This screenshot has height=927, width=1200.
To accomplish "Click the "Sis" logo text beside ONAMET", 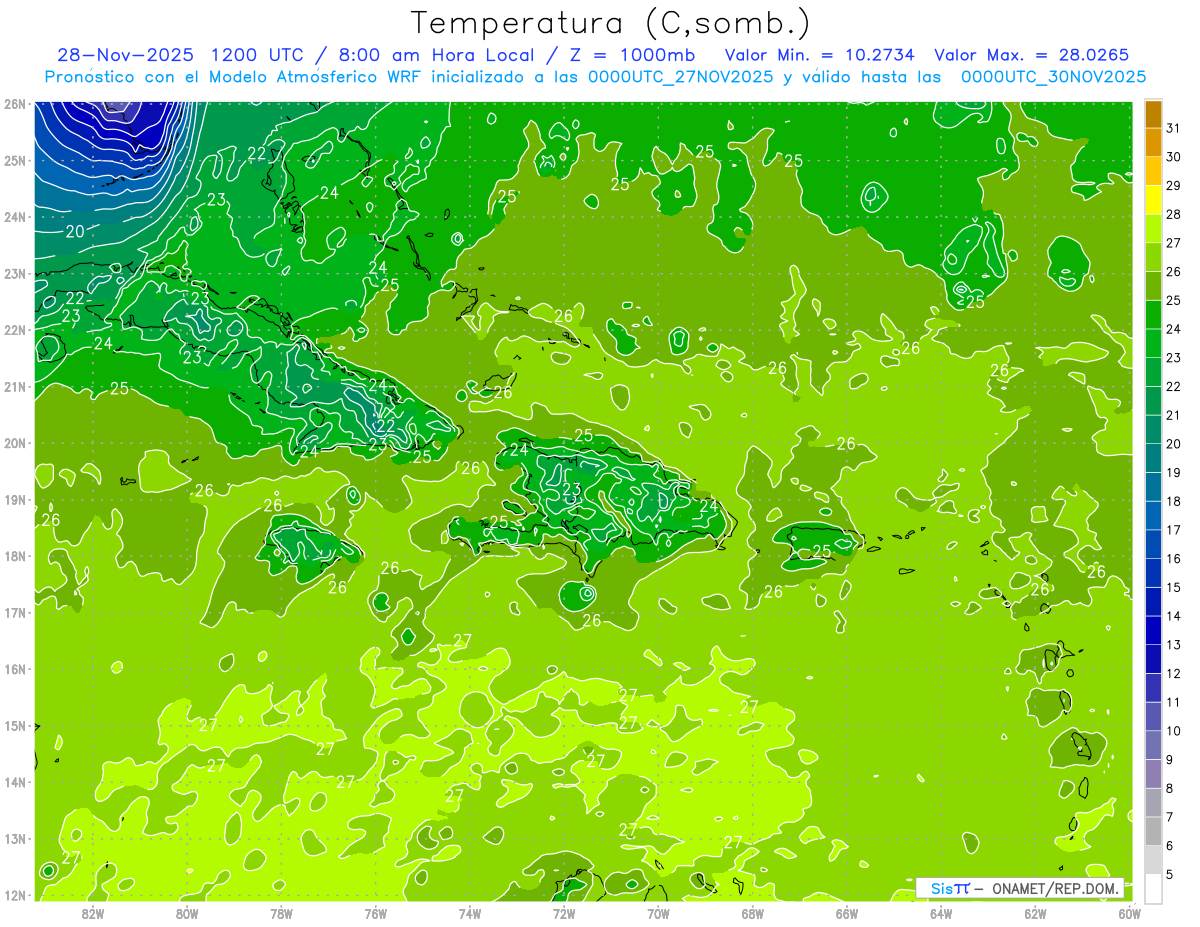I will tap(940, 887).
